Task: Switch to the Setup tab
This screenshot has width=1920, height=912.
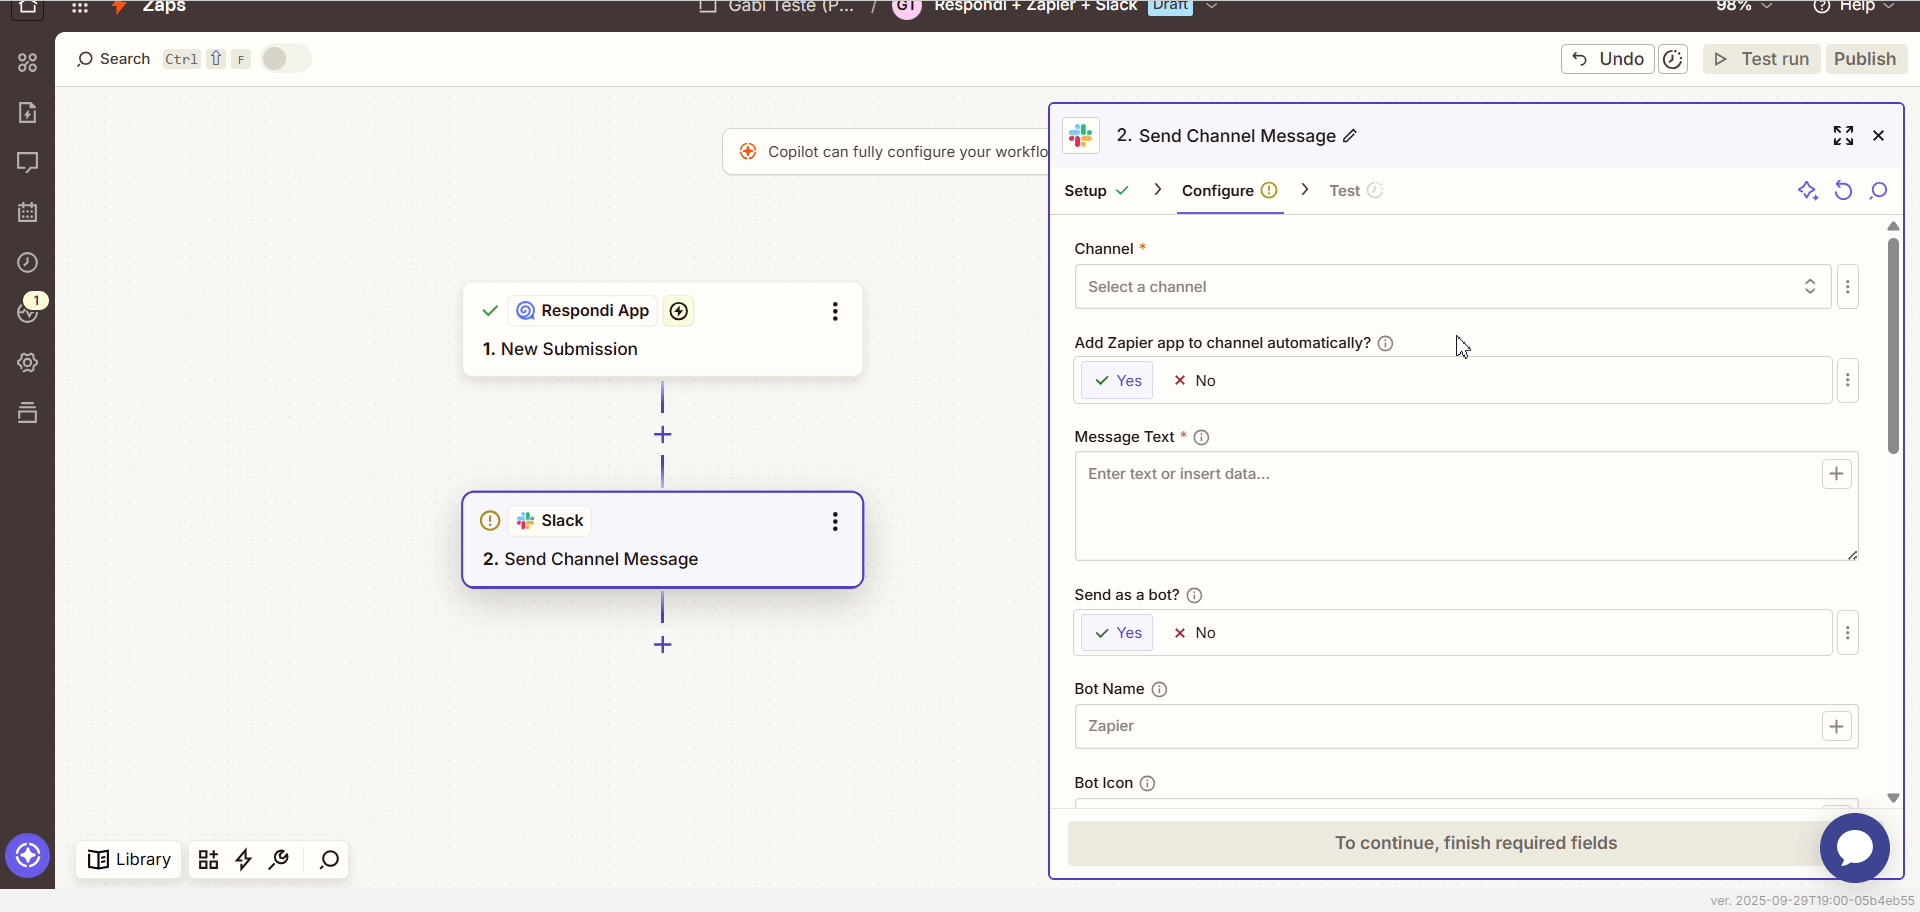Action: point(1097,191)
